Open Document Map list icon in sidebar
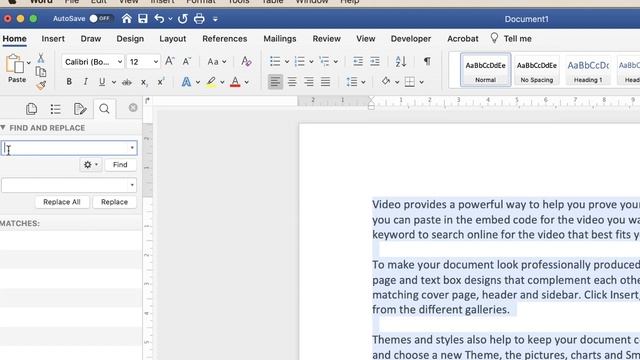Screen dimensions: 640x360 tap(56, 109)
